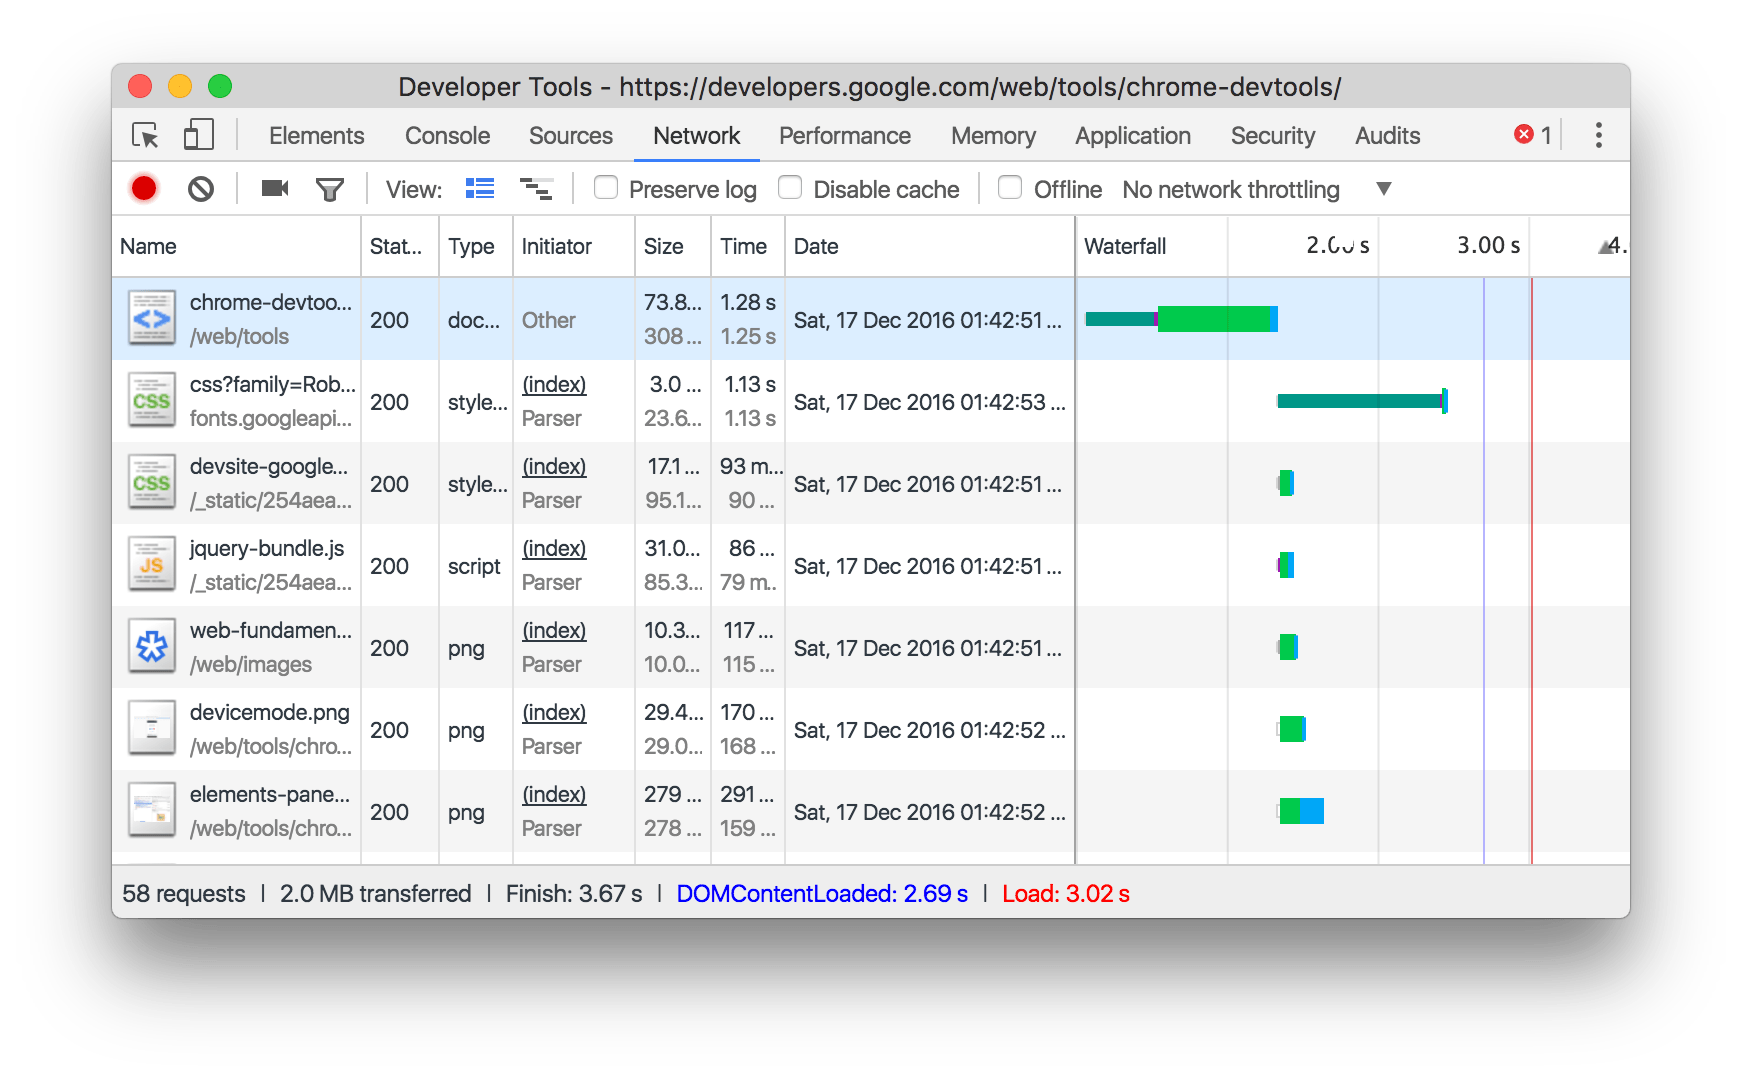Open the (index) initiator link
The image size is (1742, 1078).
click(553, 385)
